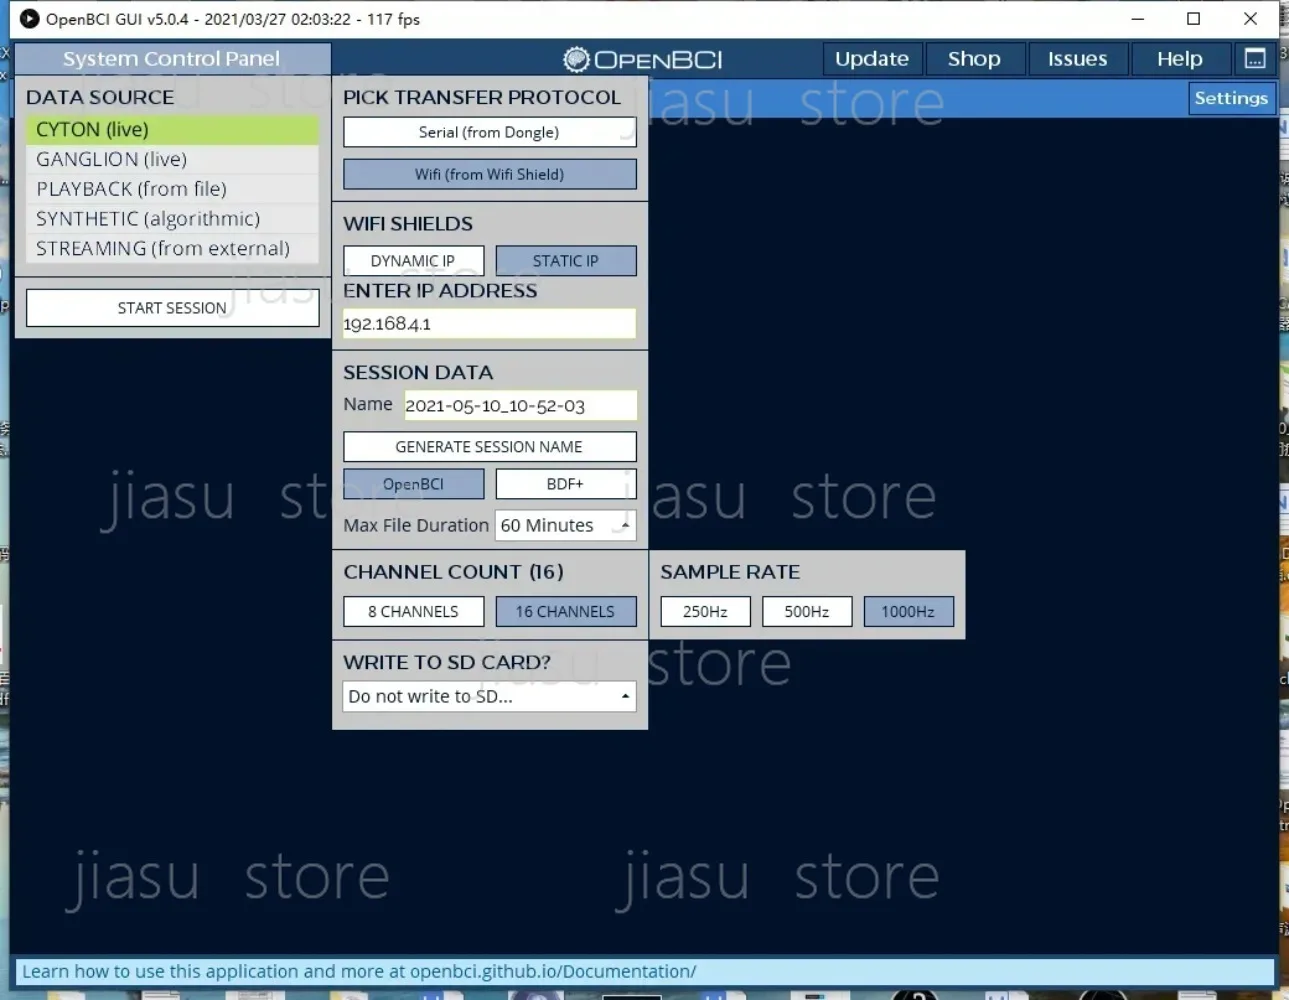Click the session Name text field
Viewport: 1289px width, 1000px height.
point(520,405)
